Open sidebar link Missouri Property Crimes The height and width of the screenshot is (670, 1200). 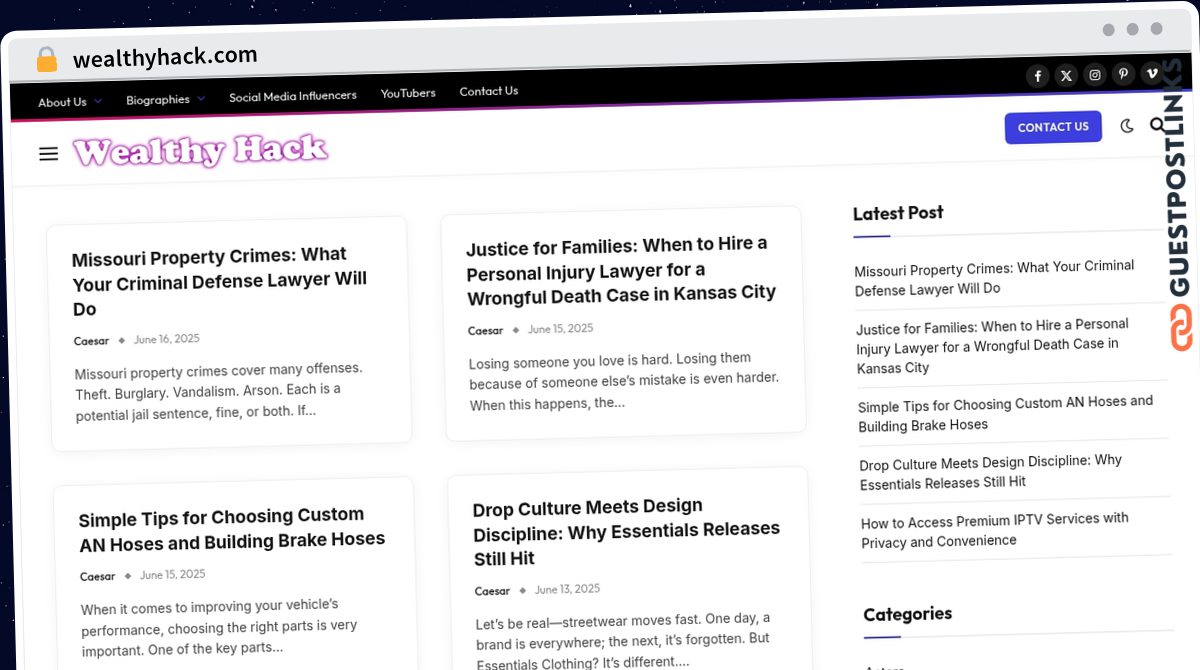point(994,278)
